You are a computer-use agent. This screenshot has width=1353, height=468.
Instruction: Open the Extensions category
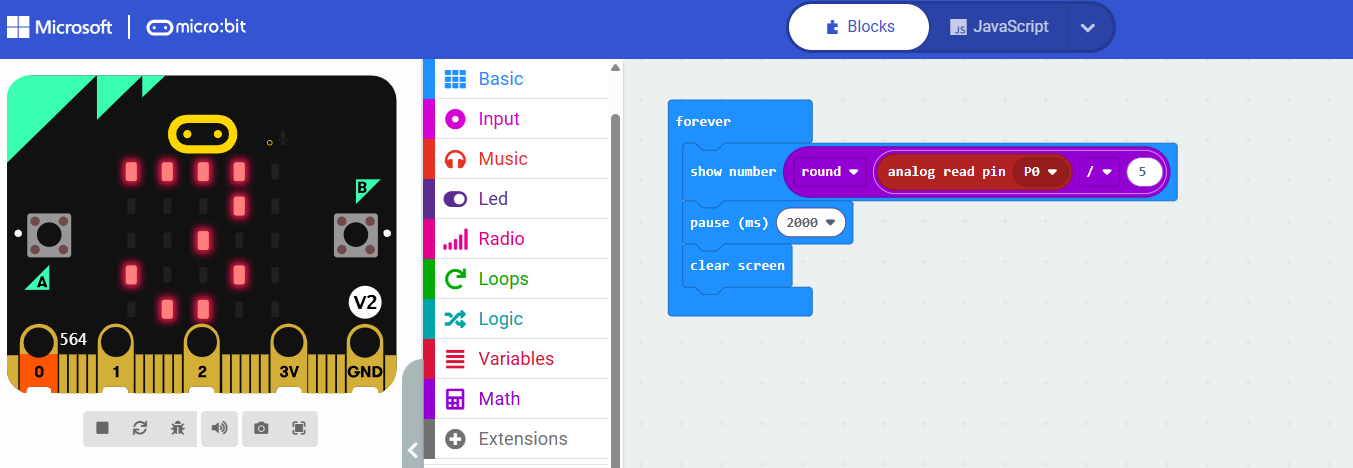pos(522,439)
